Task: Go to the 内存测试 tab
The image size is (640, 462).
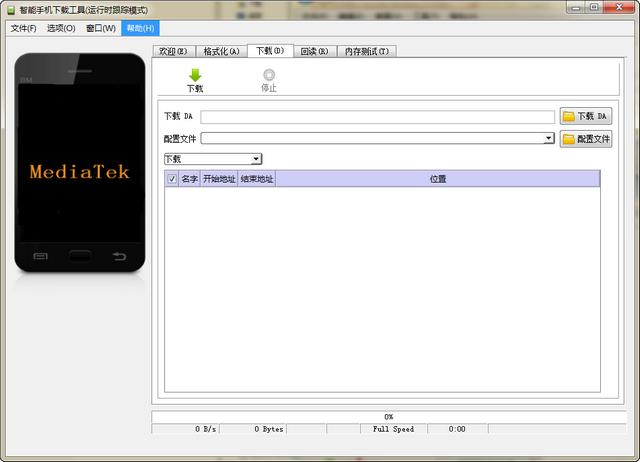Action: 367,51
